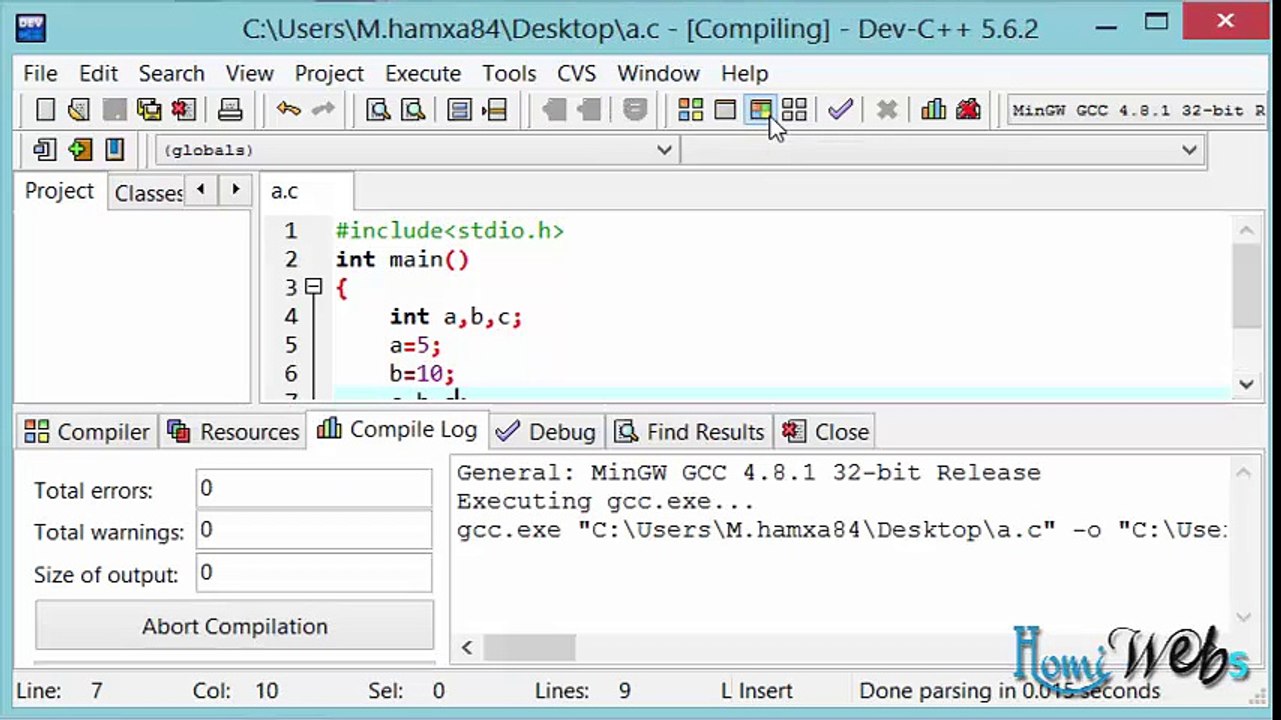Click the Dev-C++ logo in title bar
1281x720 pixels.
(30, 26)
